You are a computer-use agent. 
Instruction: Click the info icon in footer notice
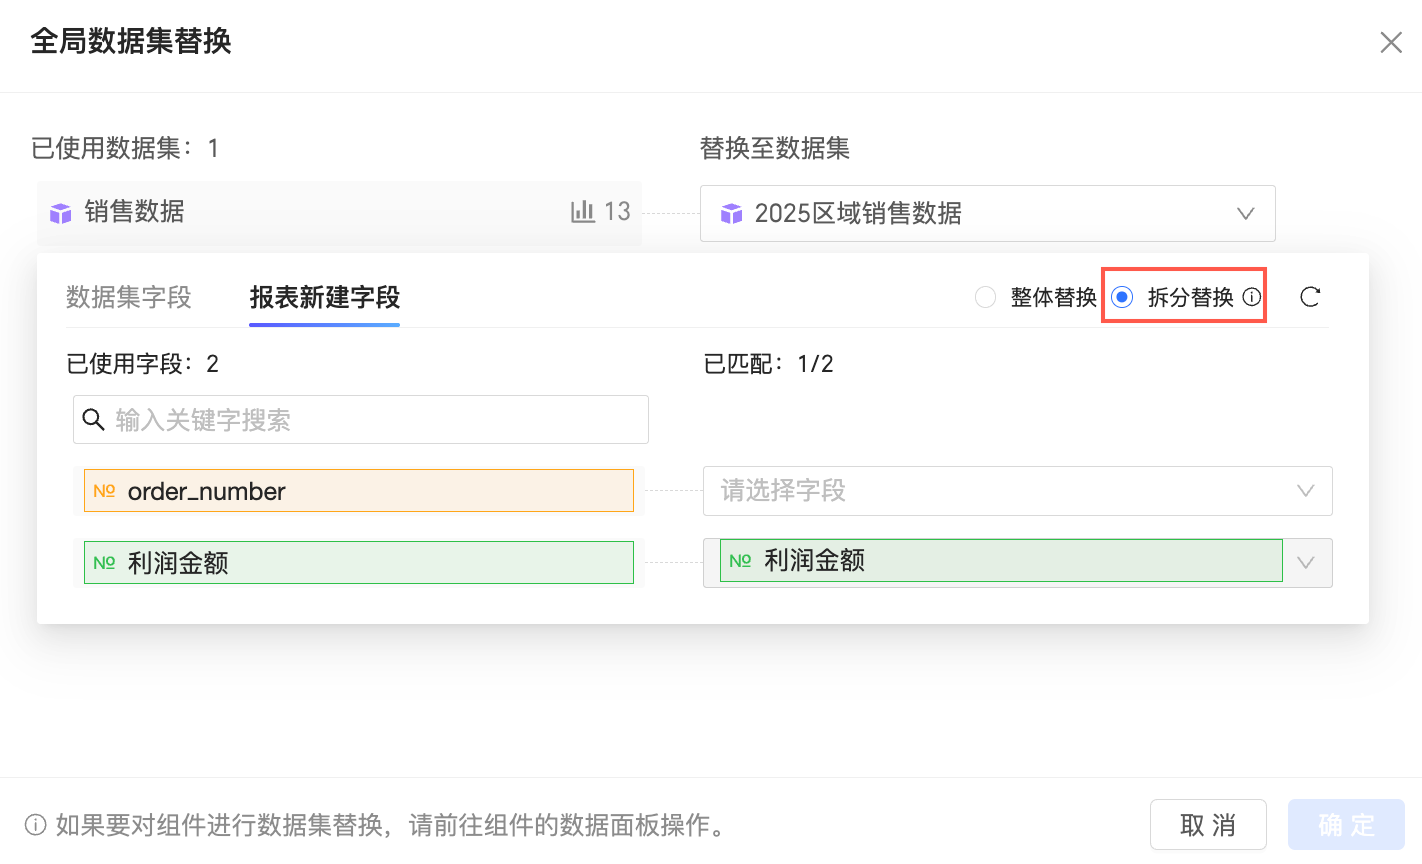pos(36,825)
